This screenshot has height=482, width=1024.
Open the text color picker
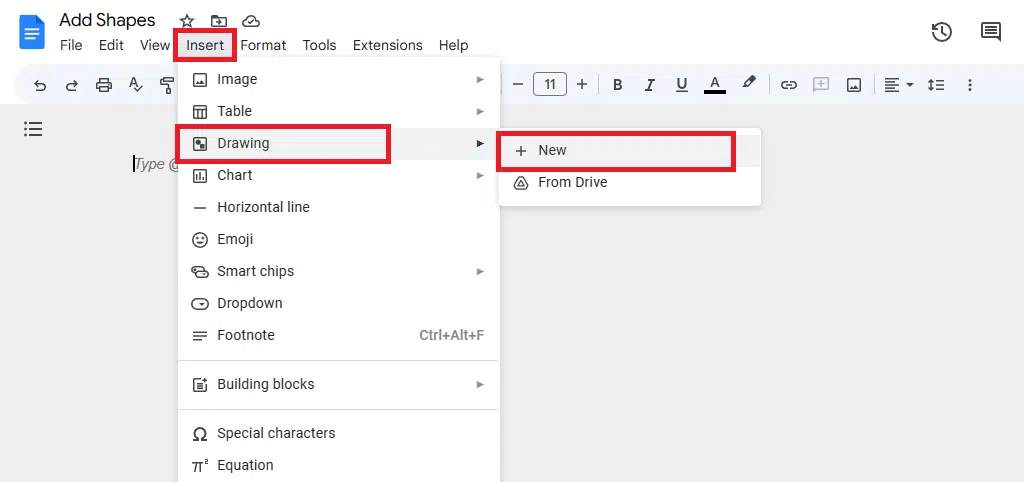pos(714,85)
